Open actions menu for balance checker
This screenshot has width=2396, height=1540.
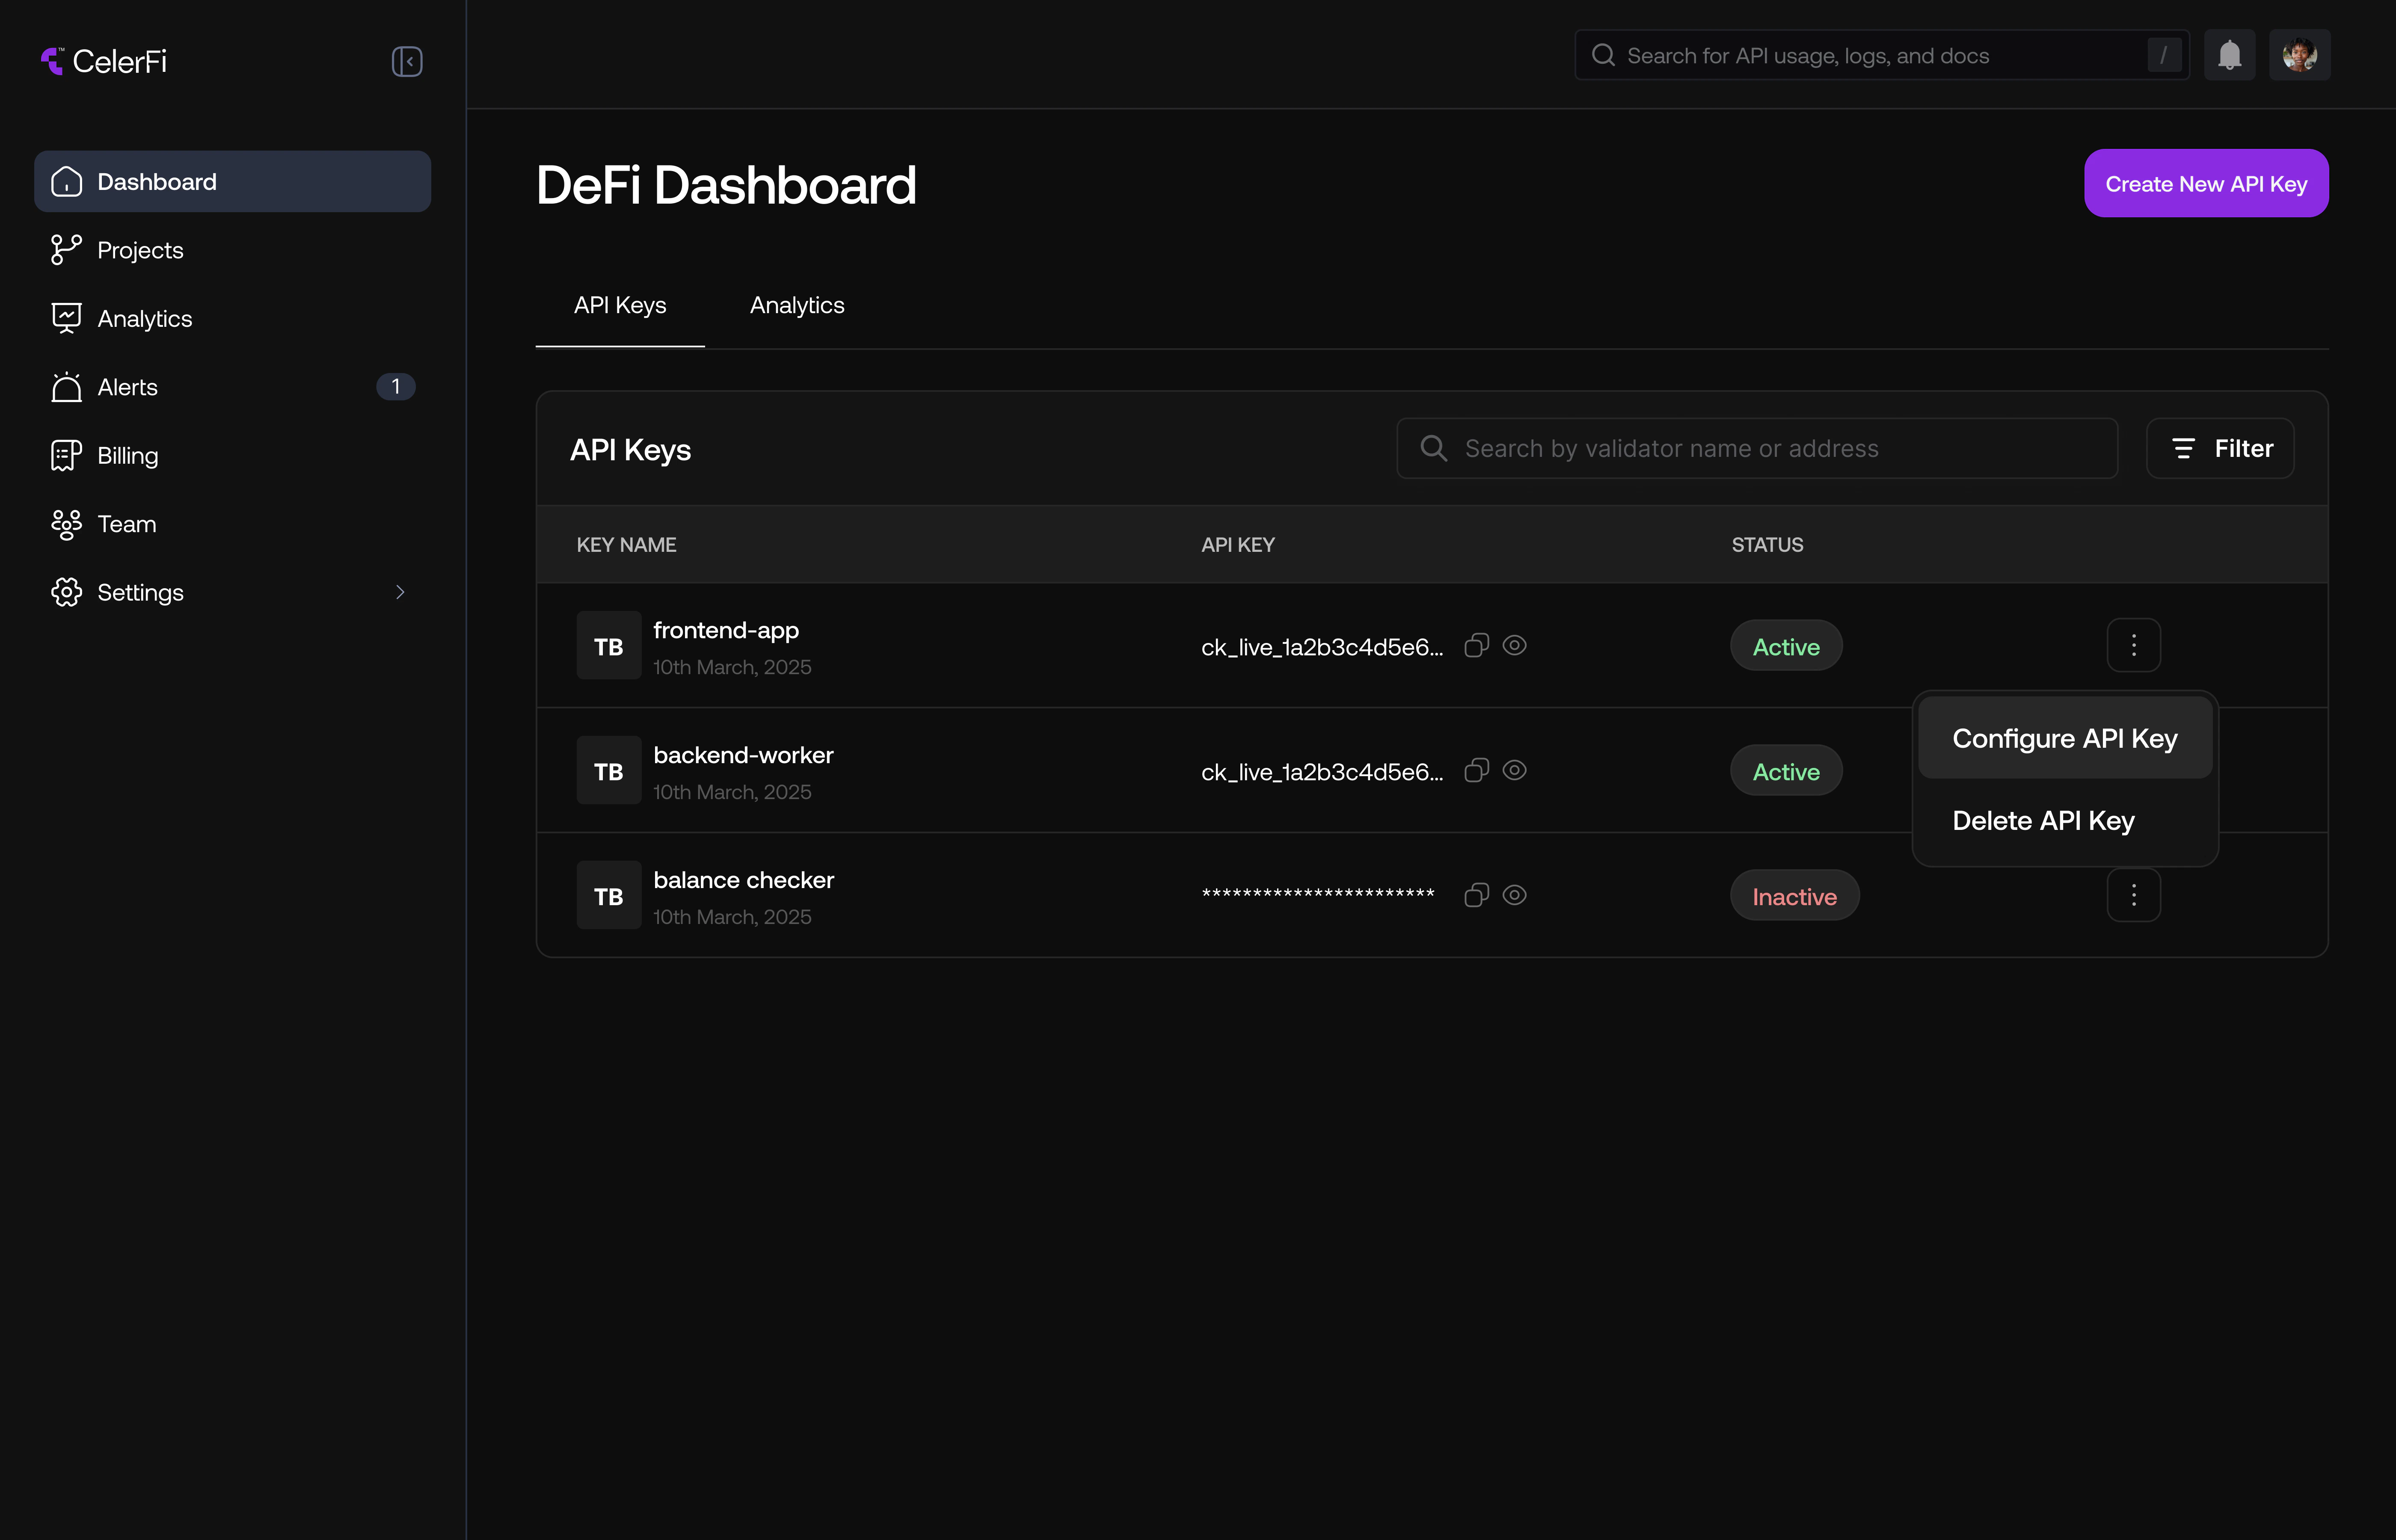coord(2134,895)
